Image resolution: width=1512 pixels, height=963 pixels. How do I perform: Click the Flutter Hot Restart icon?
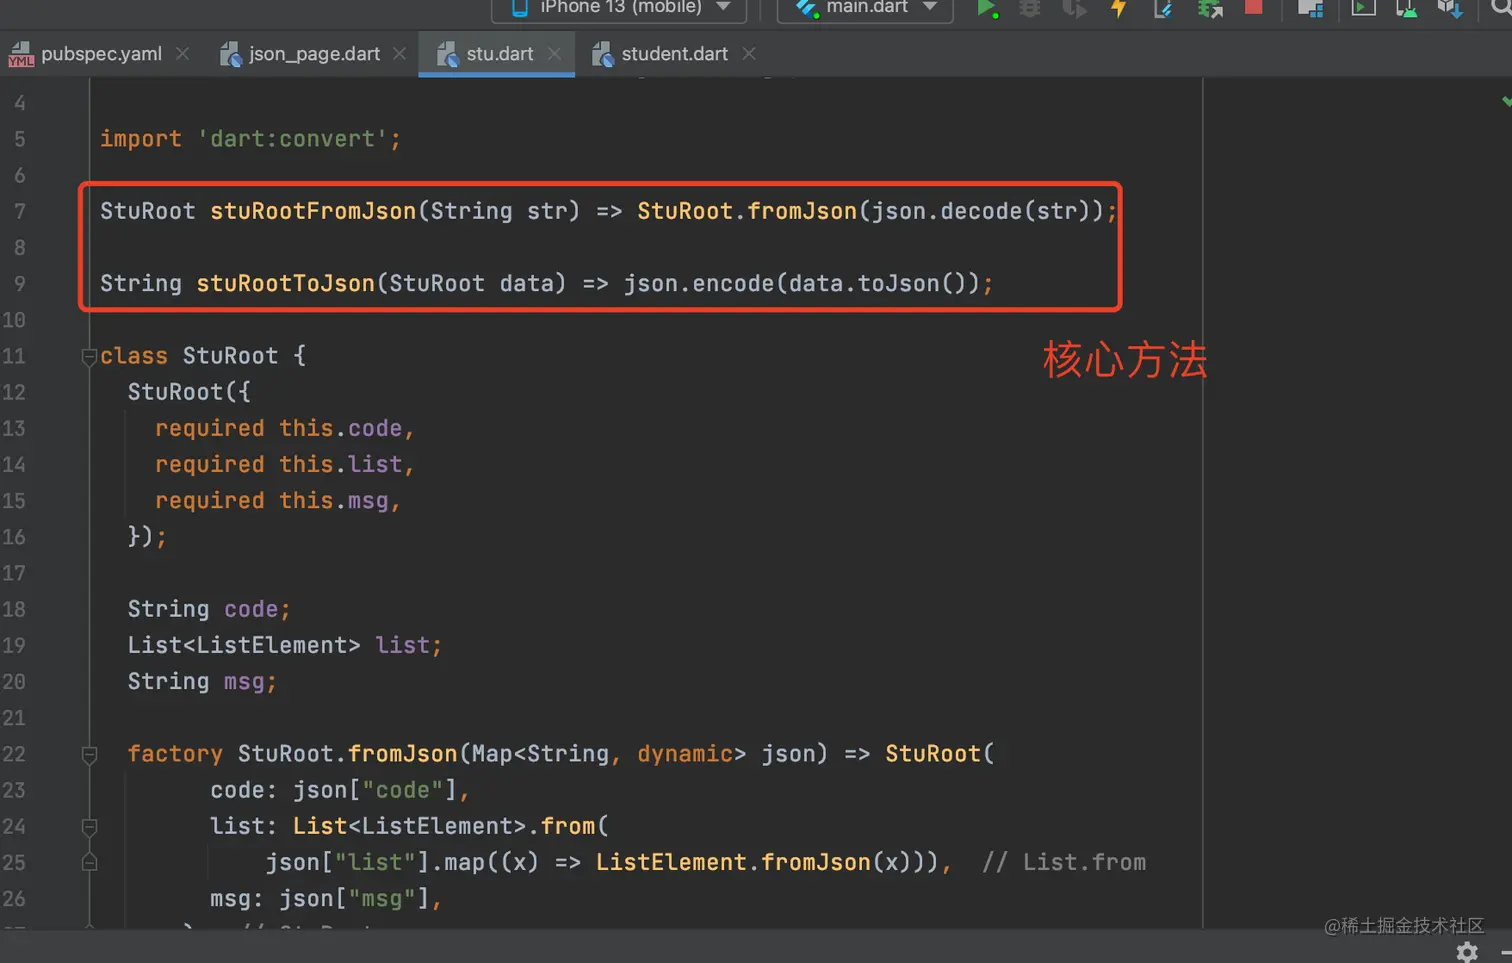[1163, 8]
